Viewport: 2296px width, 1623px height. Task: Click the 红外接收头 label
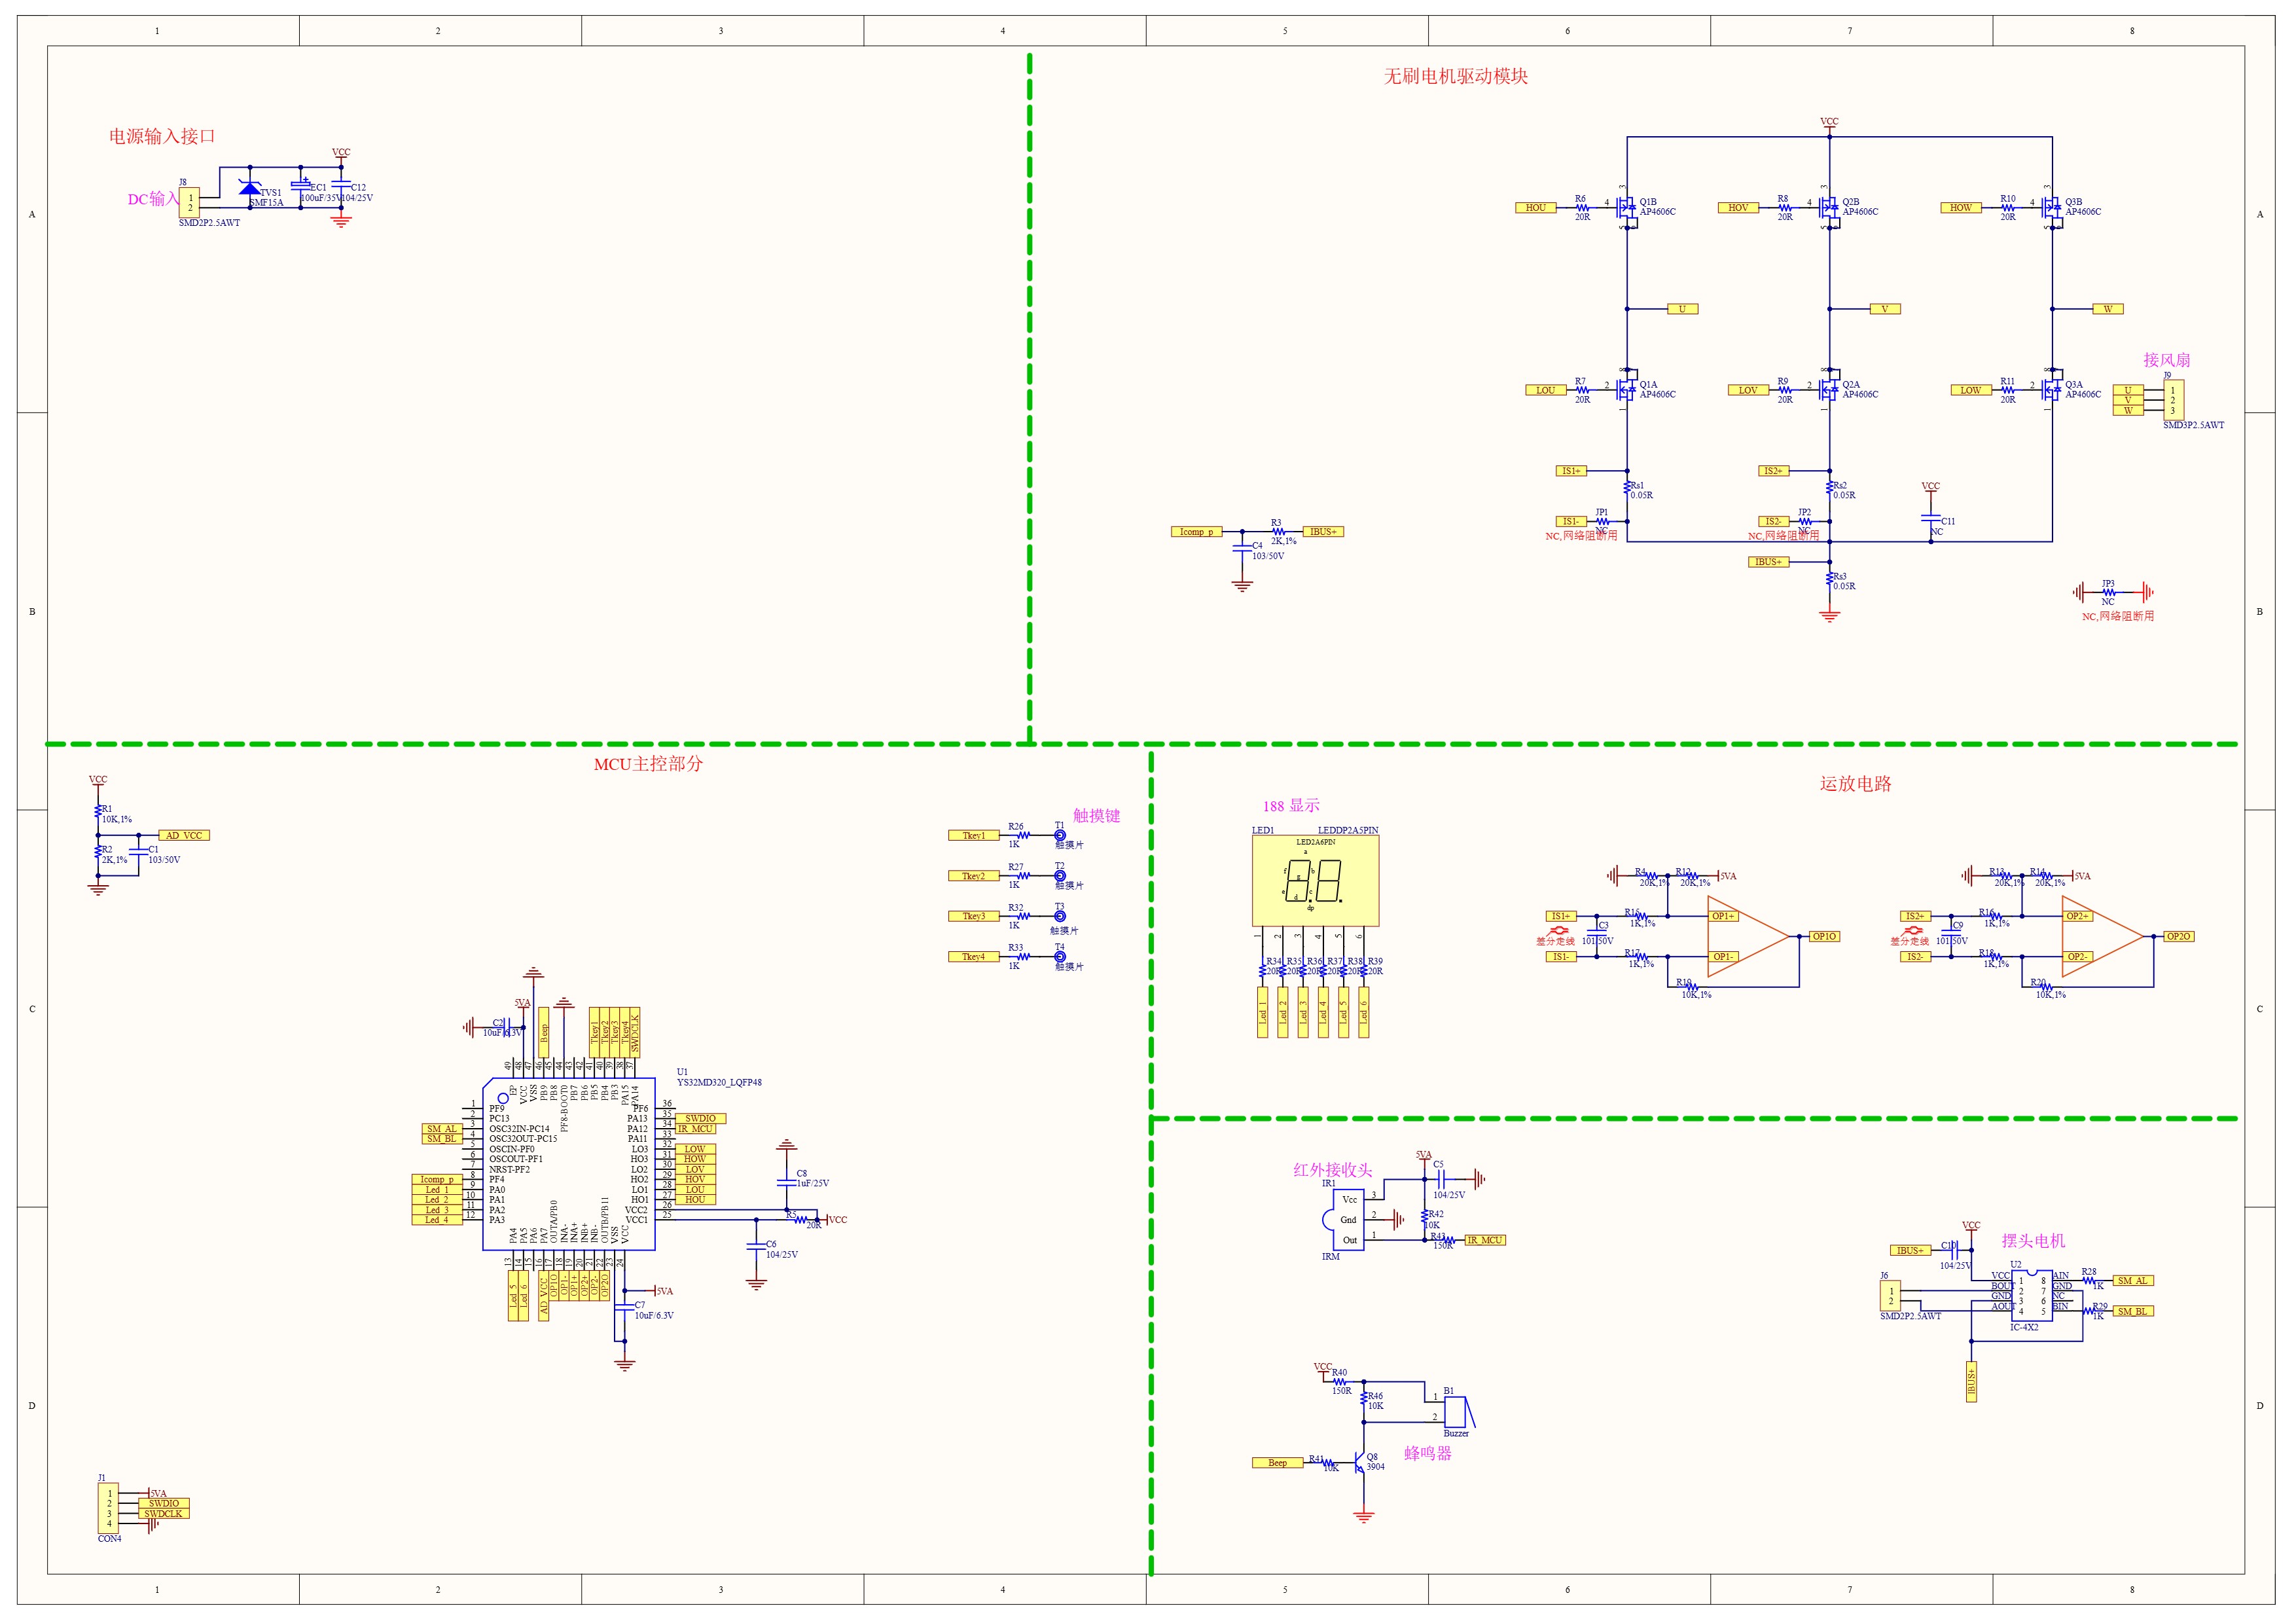pyautogui.click(x=1333, y=1170)
